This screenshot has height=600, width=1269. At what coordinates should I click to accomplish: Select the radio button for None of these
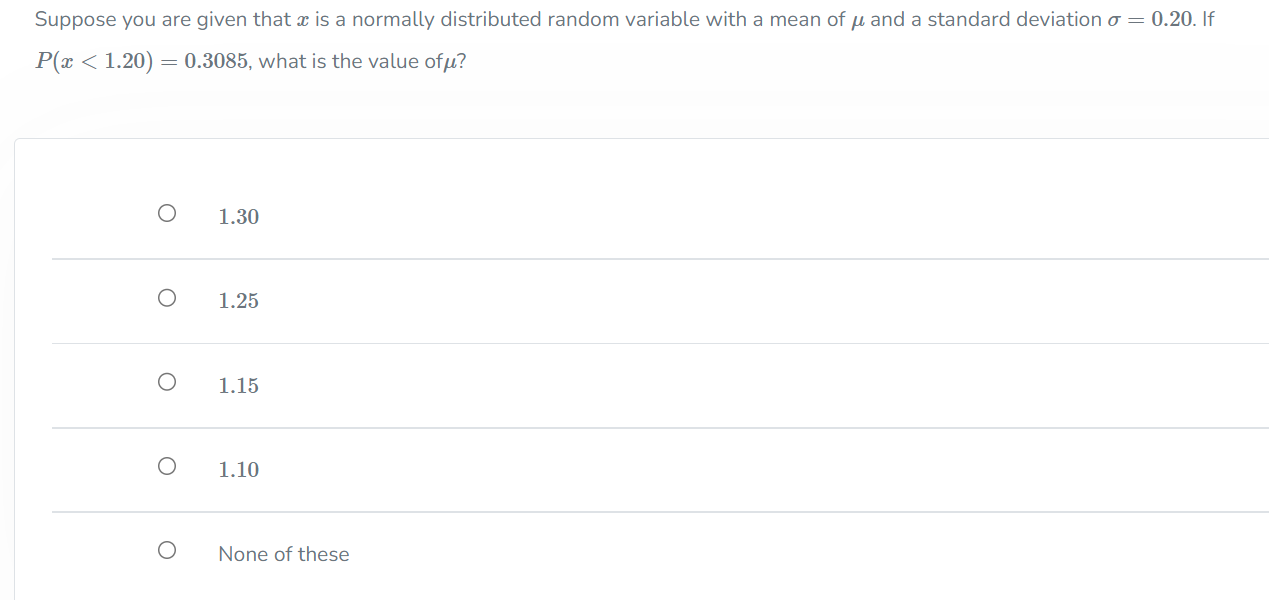tap(167, 550)
